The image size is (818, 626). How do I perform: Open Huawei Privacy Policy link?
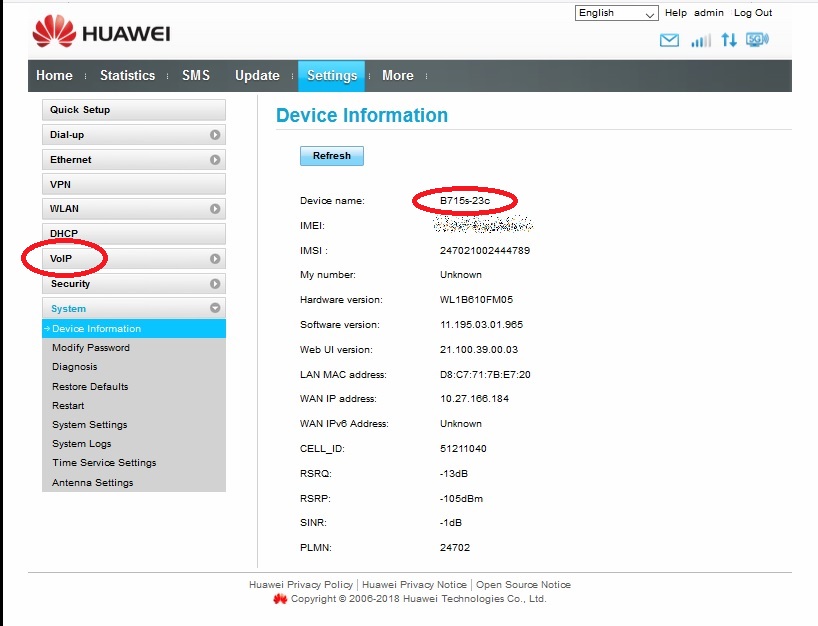(x=301, y=585)
